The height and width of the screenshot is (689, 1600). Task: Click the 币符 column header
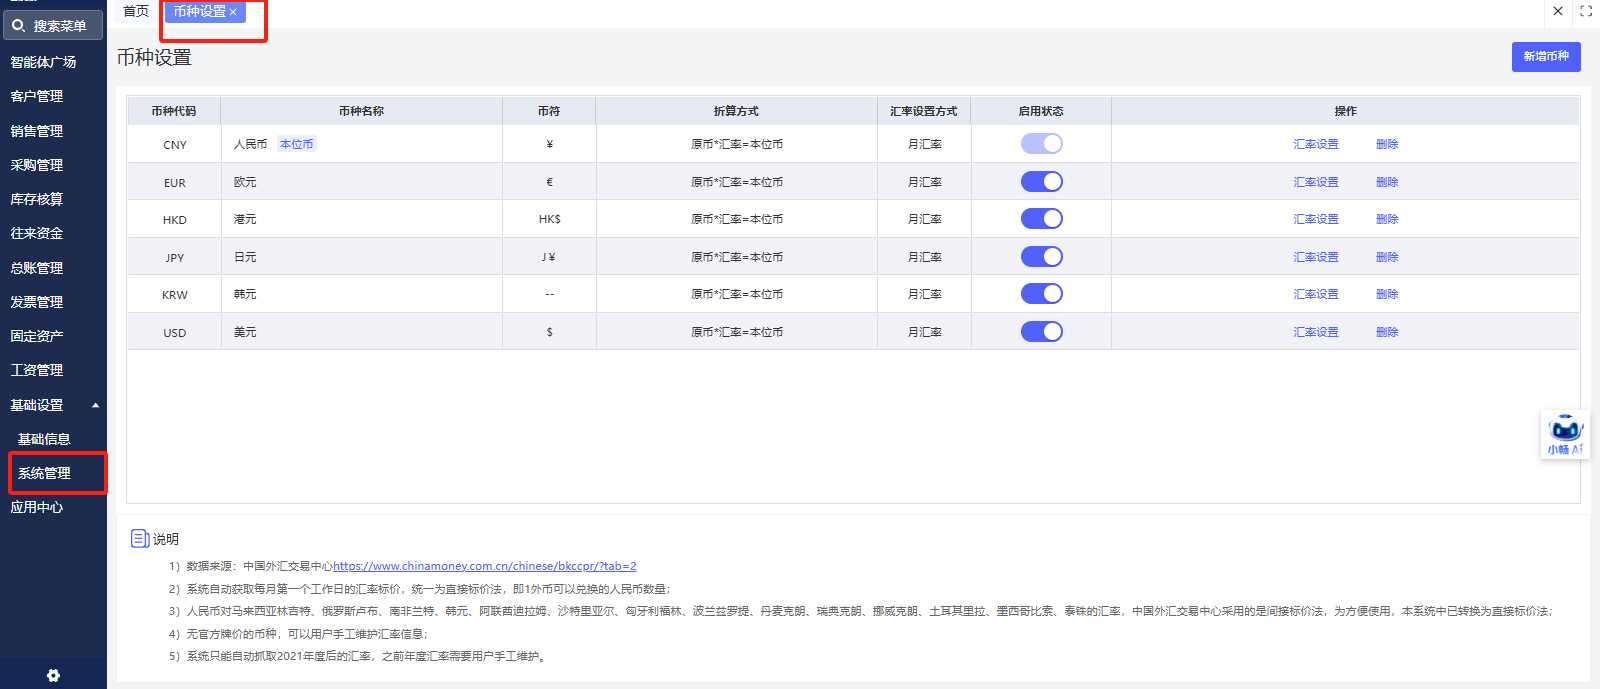[x=549, y=111]
